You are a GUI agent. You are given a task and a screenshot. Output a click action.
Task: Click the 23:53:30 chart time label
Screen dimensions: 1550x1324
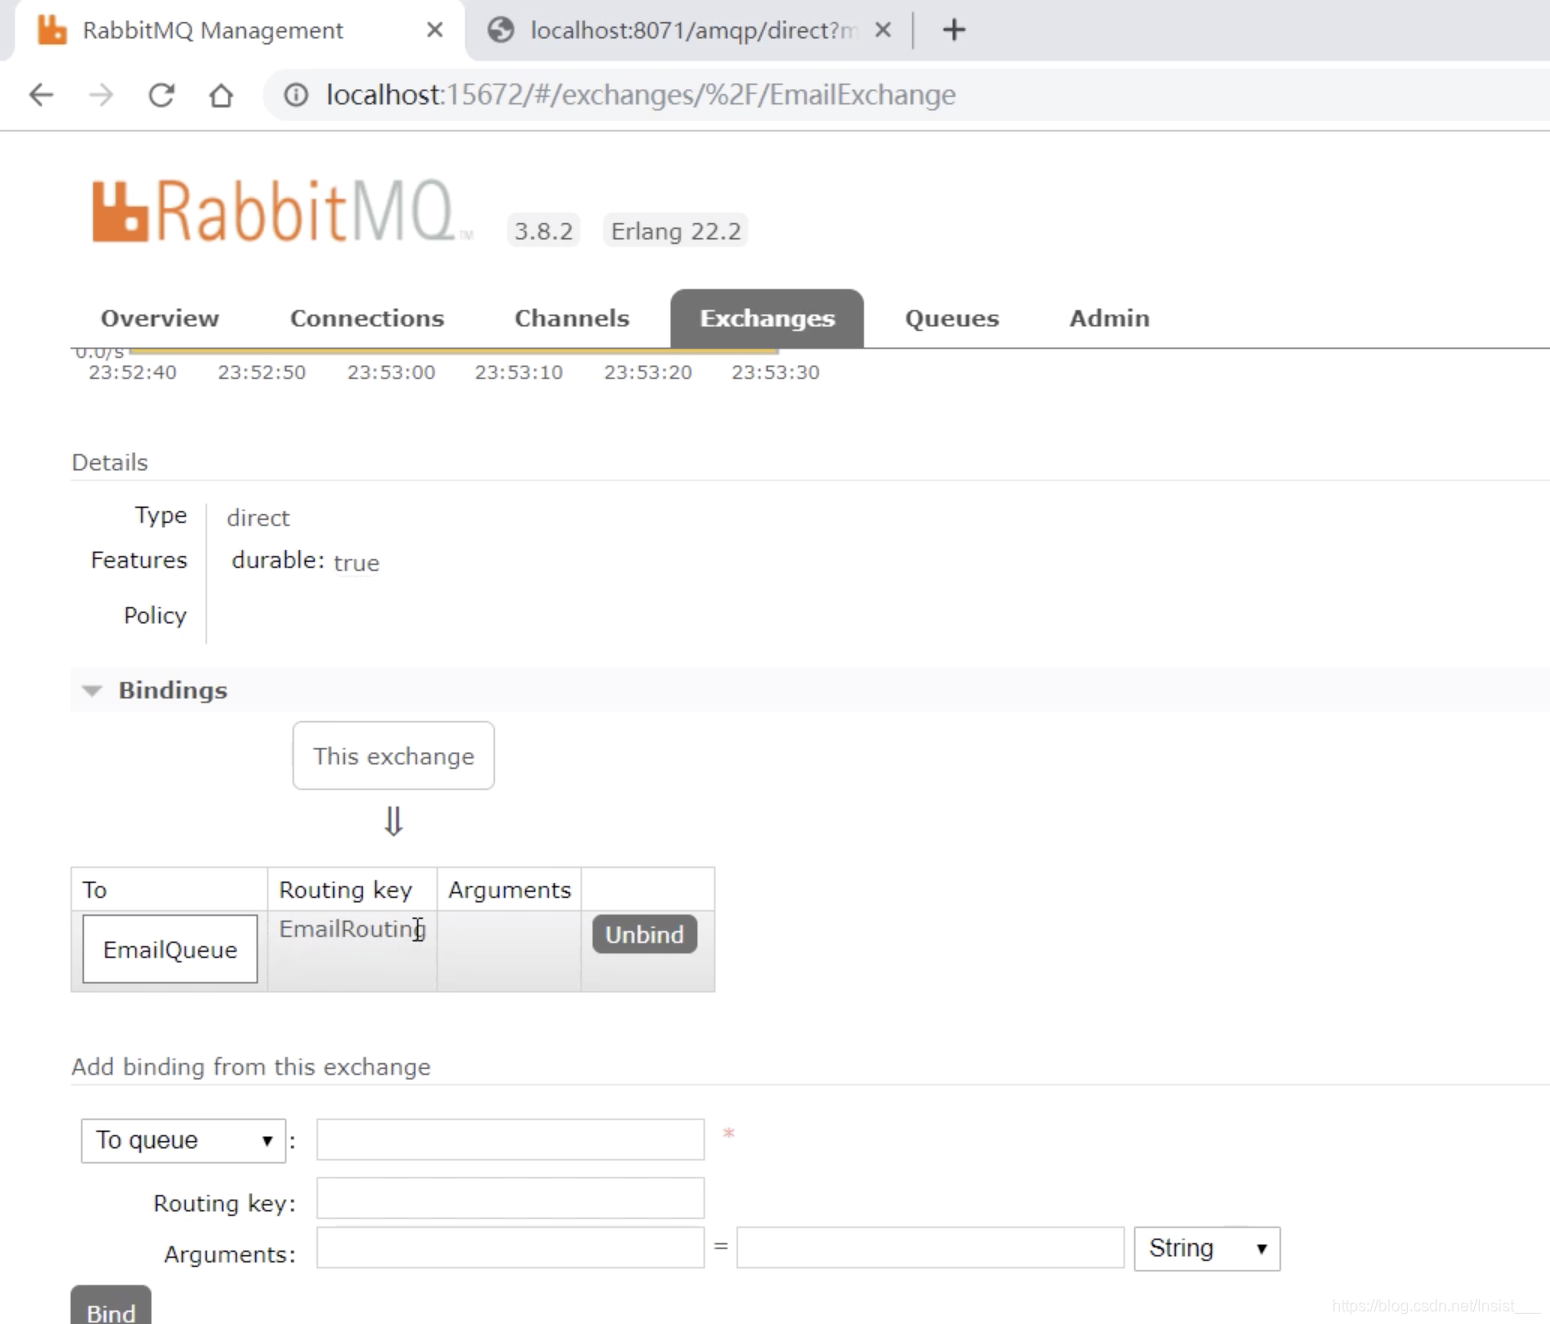[775, 372]
